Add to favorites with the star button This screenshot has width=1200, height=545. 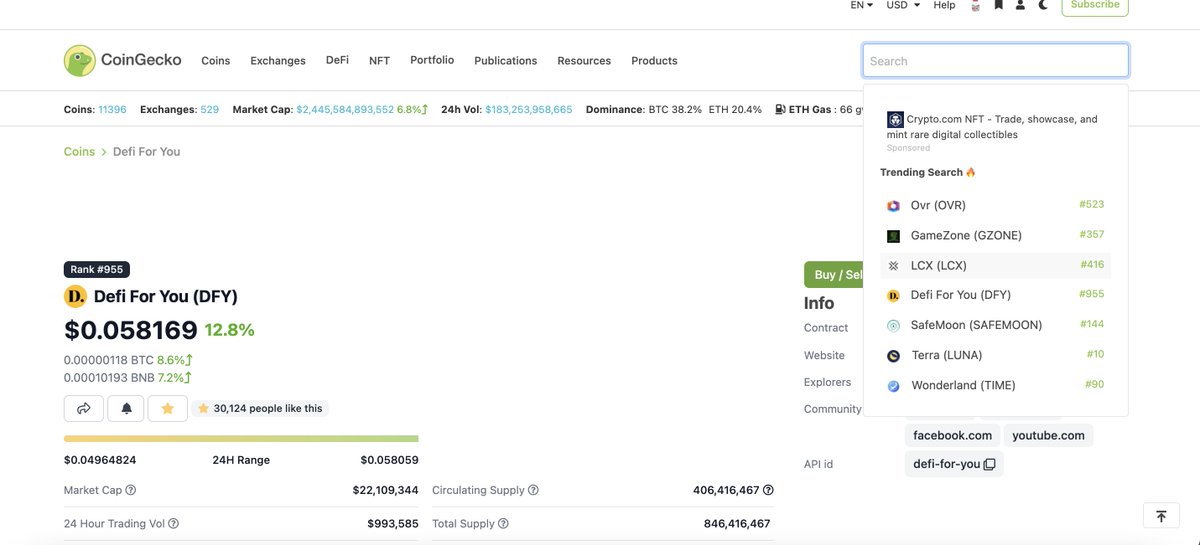pos(167,408)
